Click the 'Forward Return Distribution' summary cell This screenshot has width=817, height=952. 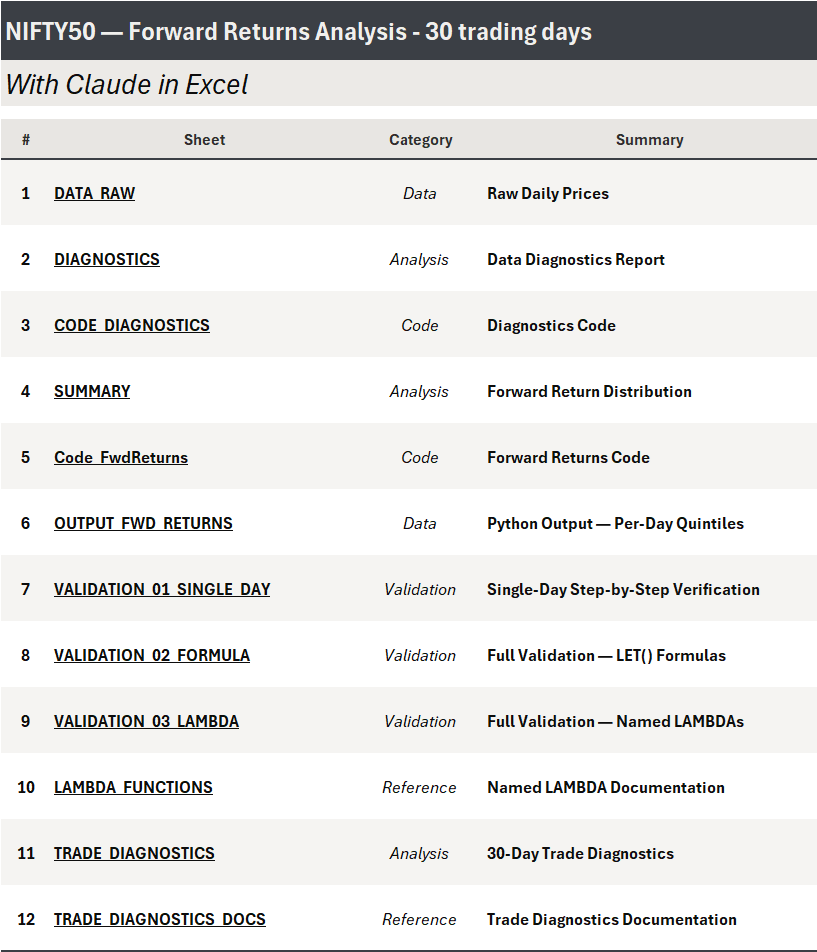[x=589, y=391]
